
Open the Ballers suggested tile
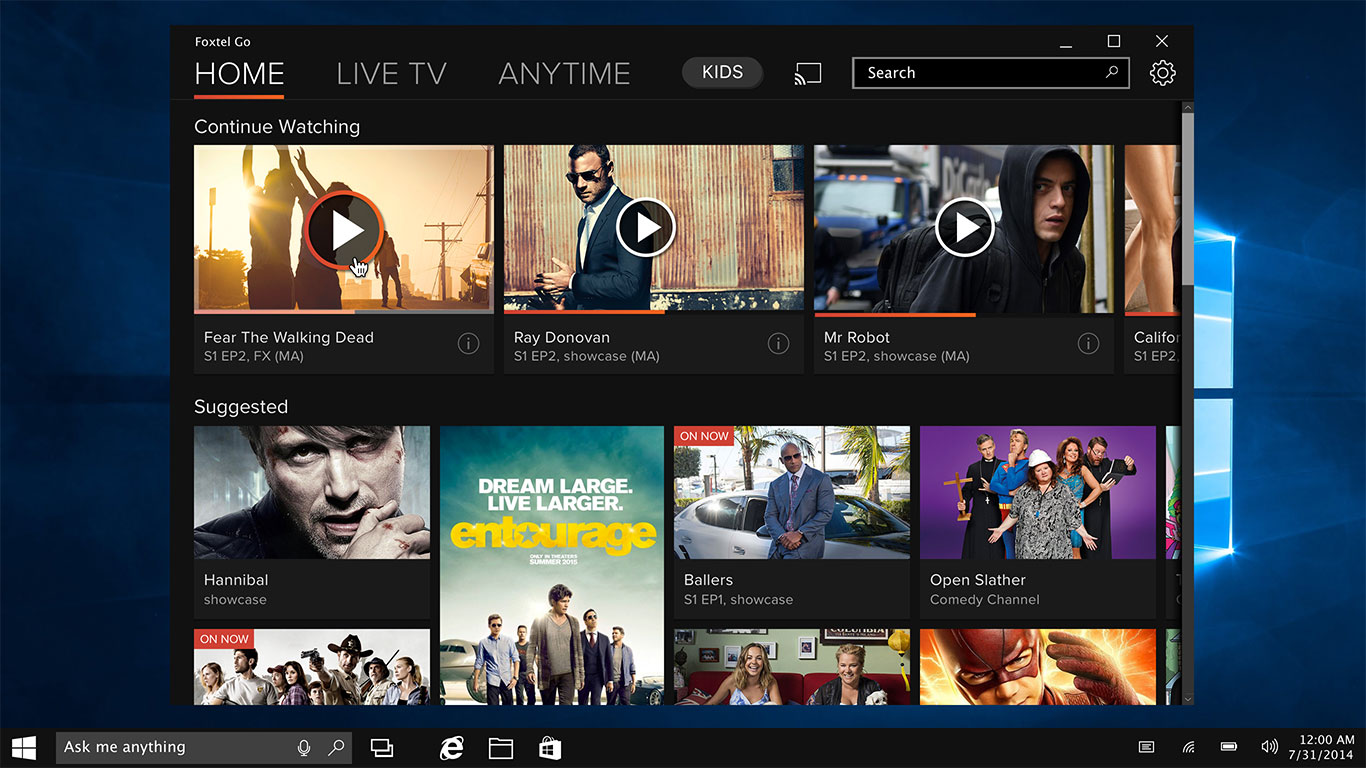pos(792,522)
